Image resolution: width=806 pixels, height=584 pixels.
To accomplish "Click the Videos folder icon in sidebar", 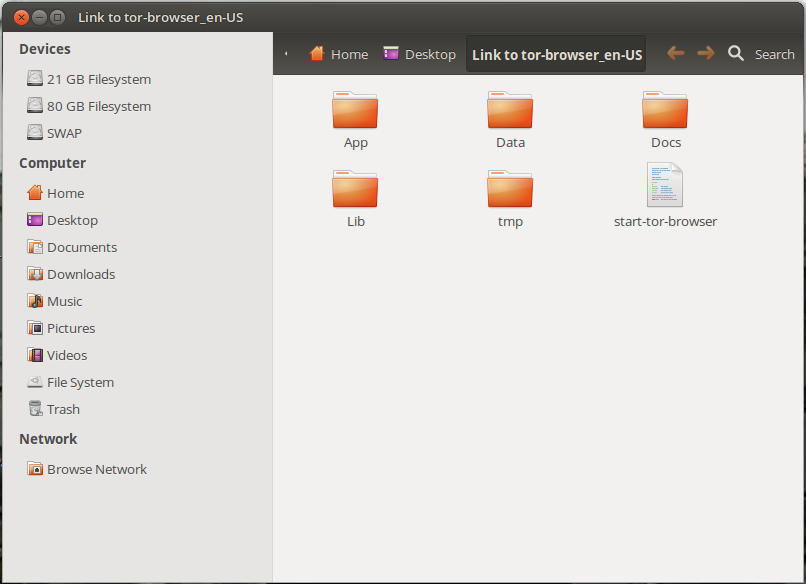I will click(34, 355).
